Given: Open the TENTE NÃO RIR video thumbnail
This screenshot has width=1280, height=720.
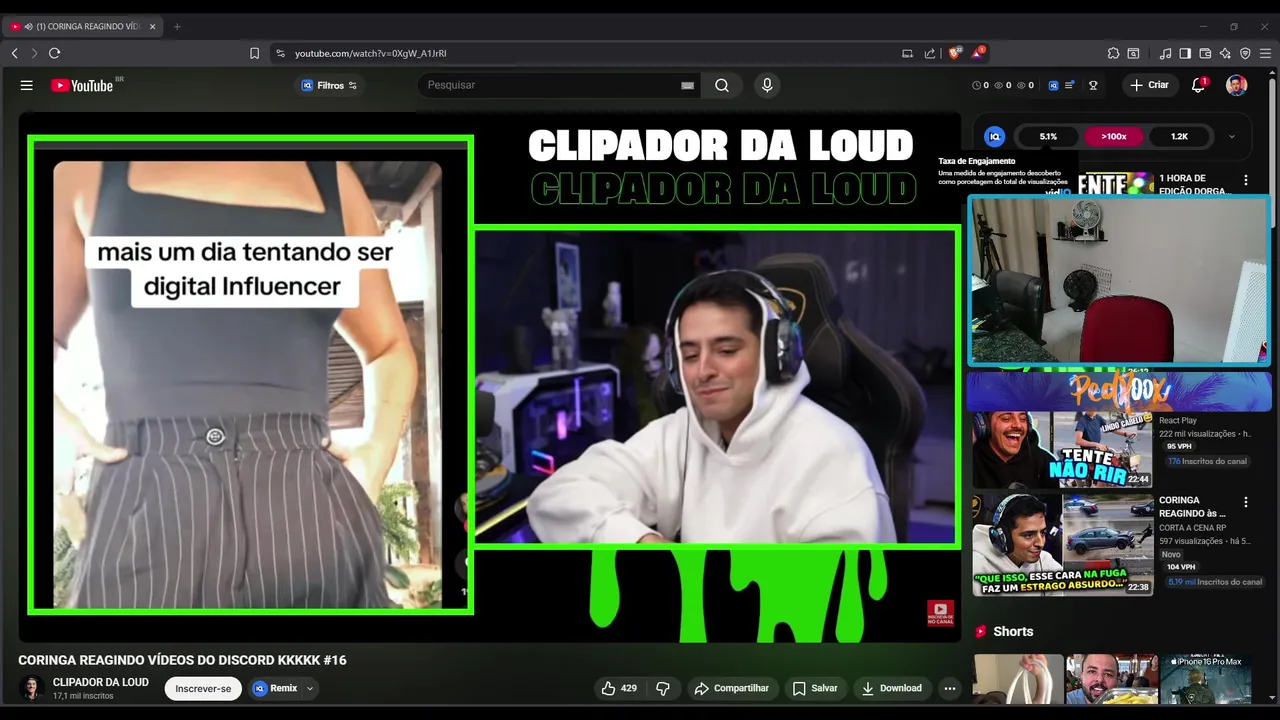Looking at the screenshot, I should coord(1062,448).
